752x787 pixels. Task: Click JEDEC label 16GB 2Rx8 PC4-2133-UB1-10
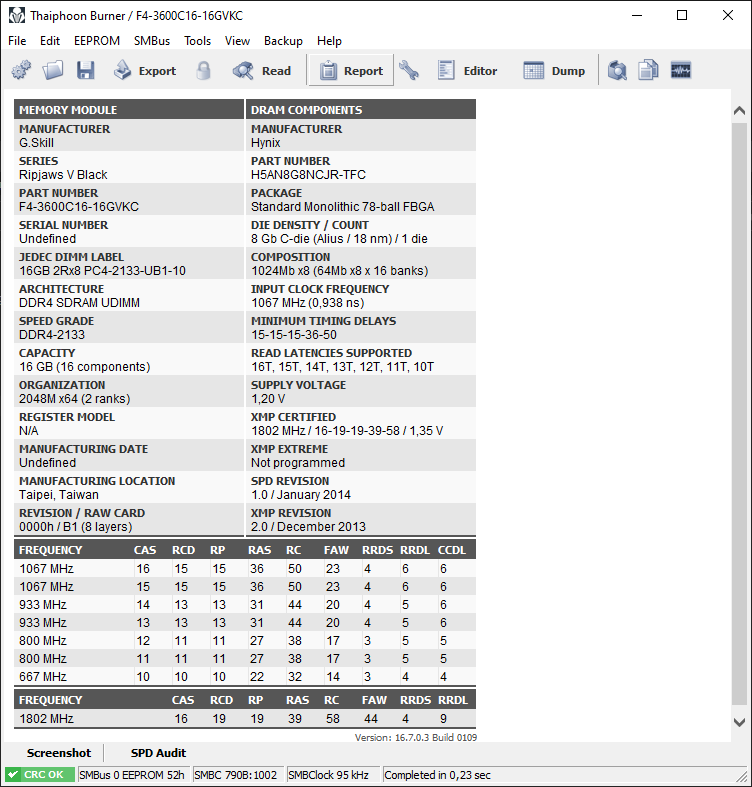coord(102,271)
